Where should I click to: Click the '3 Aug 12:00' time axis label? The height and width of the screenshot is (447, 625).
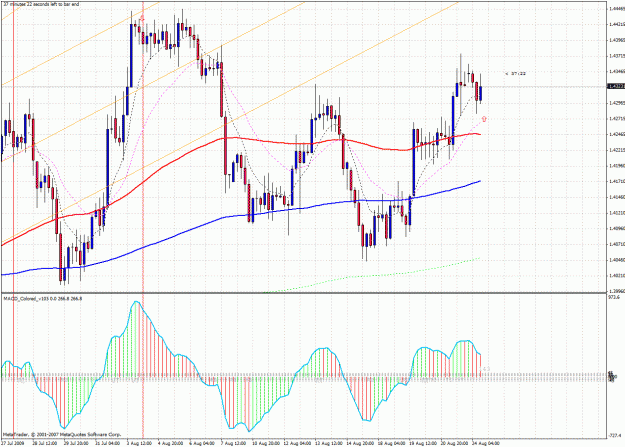(x=139, y=443)
